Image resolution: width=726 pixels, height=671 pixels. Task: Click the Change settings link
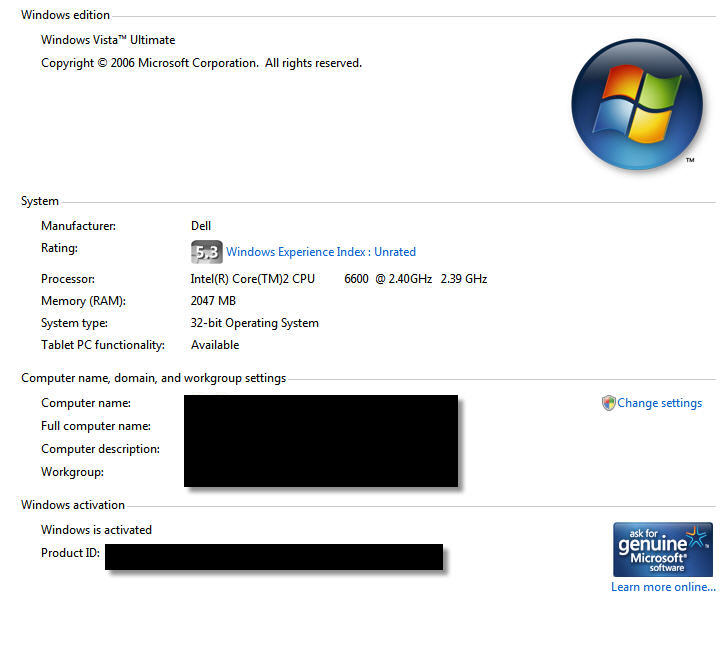pos(659,403)
